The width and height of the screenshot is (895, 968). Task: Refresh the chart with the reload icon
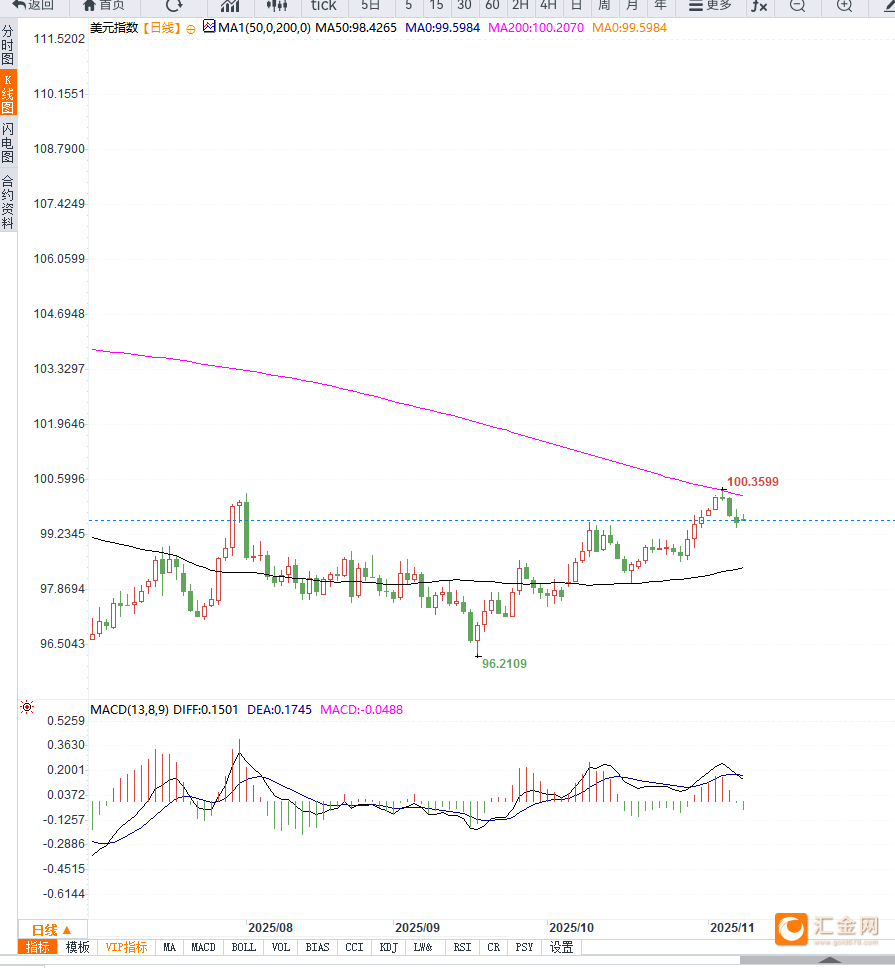(x=174, y=6)
